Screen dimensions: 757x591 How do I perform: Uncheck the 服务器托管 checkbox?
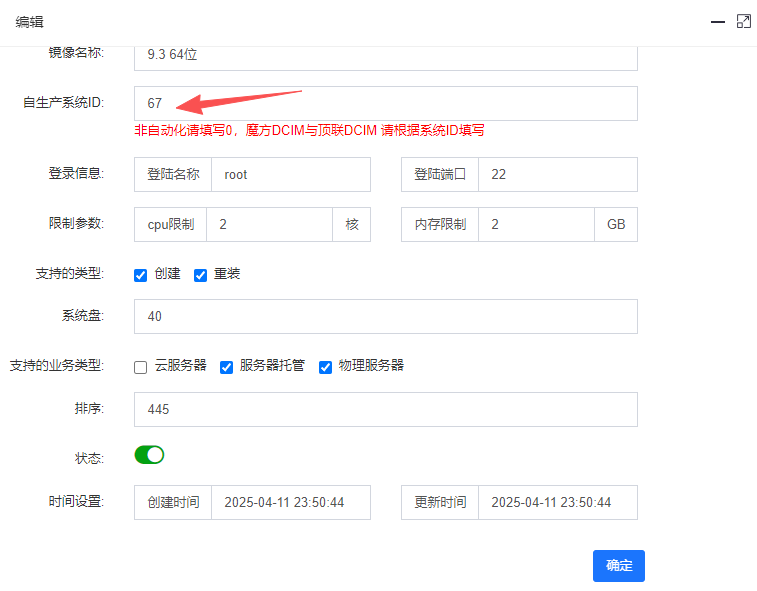pyautogui.click(x=226, y=367)
